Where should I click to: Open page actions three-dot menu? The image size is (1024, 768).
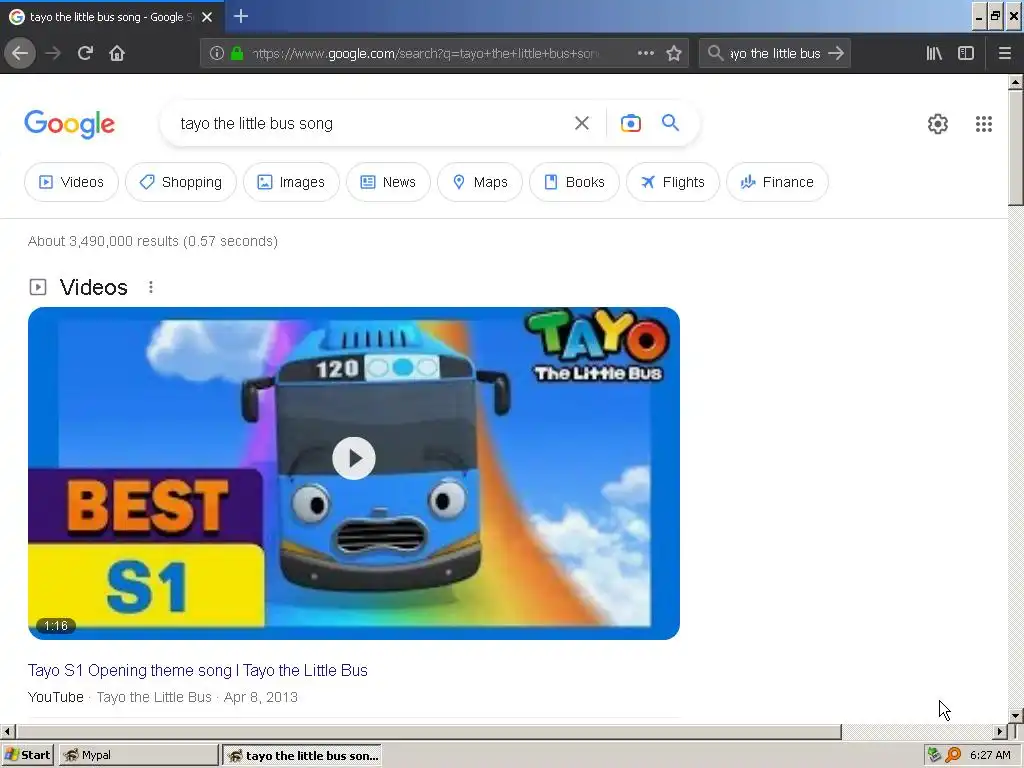[645, 53]
